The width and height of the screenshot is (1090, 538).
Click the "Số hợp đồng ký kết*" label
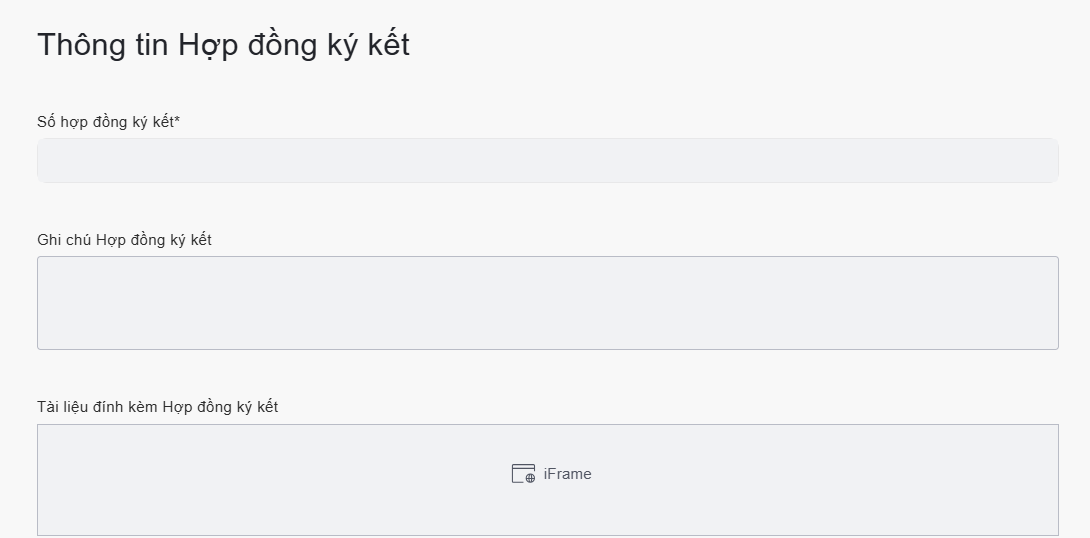click(x=107, y=122)
